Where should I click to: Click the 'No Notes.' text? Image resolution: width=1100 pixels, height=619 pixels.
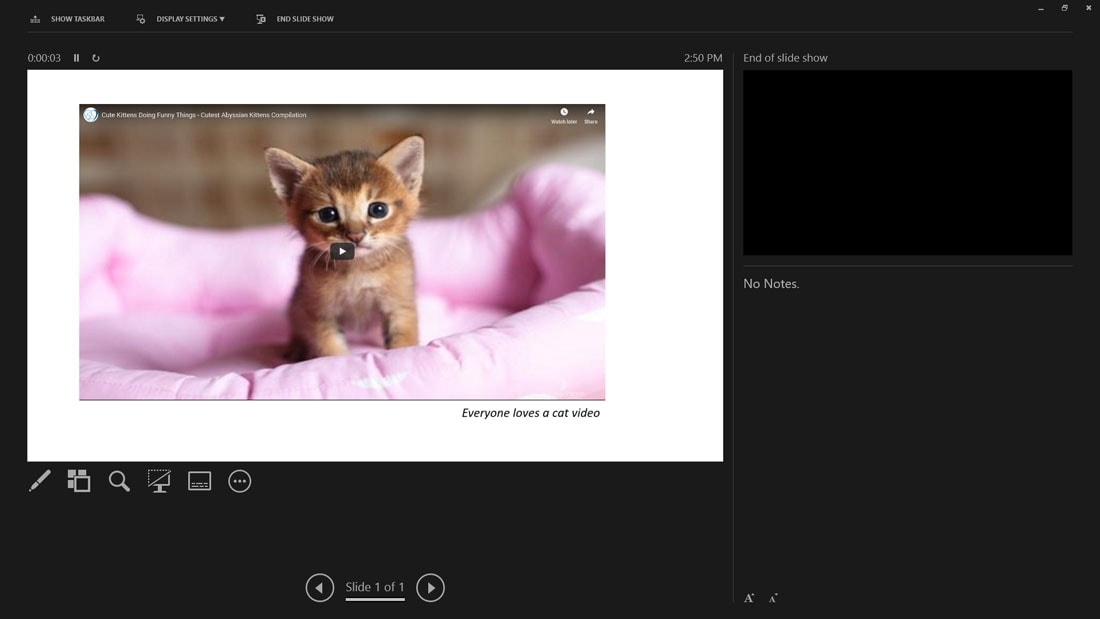771,284
